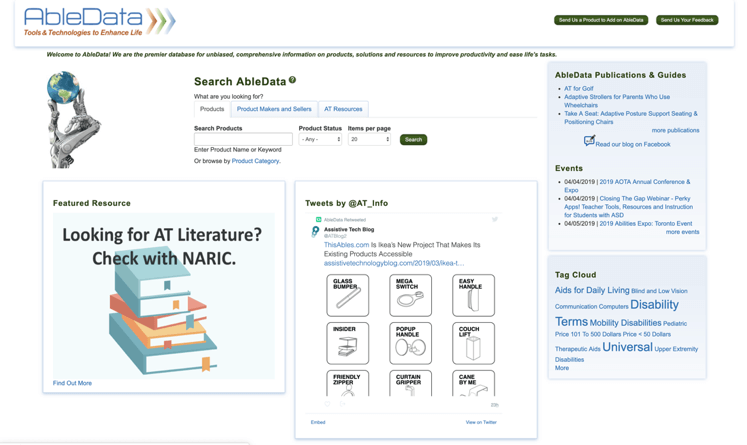This screenshot has width=747, height=445.
Task: Click Blind and Low Vision tag
Action: 659,291
